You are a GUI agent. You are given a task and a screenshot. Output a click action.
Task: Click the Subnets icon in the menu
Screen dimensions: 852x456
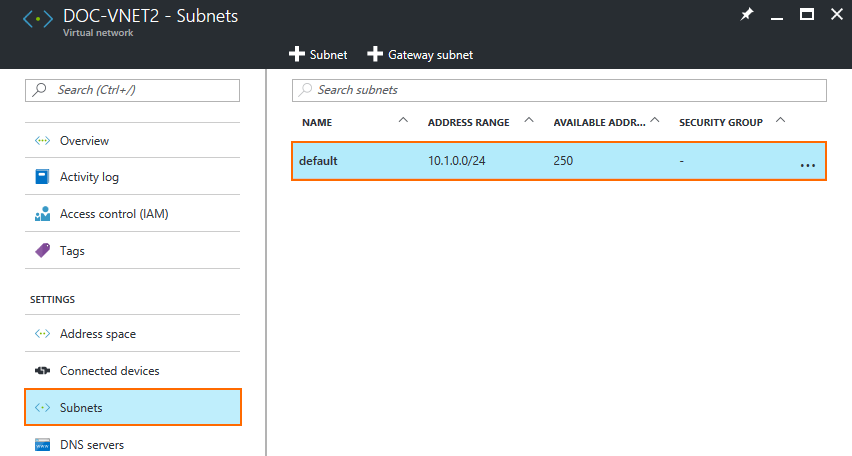pos(42,408)
